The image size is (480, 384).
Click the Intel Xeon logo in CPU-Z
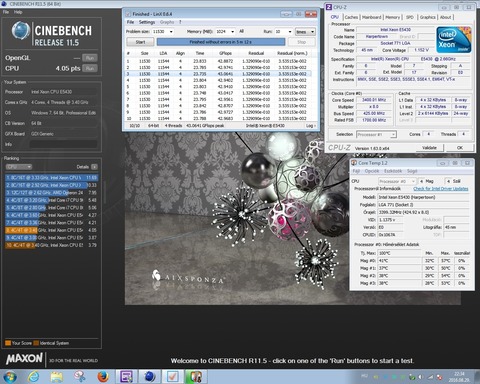(x=454, y=40)
